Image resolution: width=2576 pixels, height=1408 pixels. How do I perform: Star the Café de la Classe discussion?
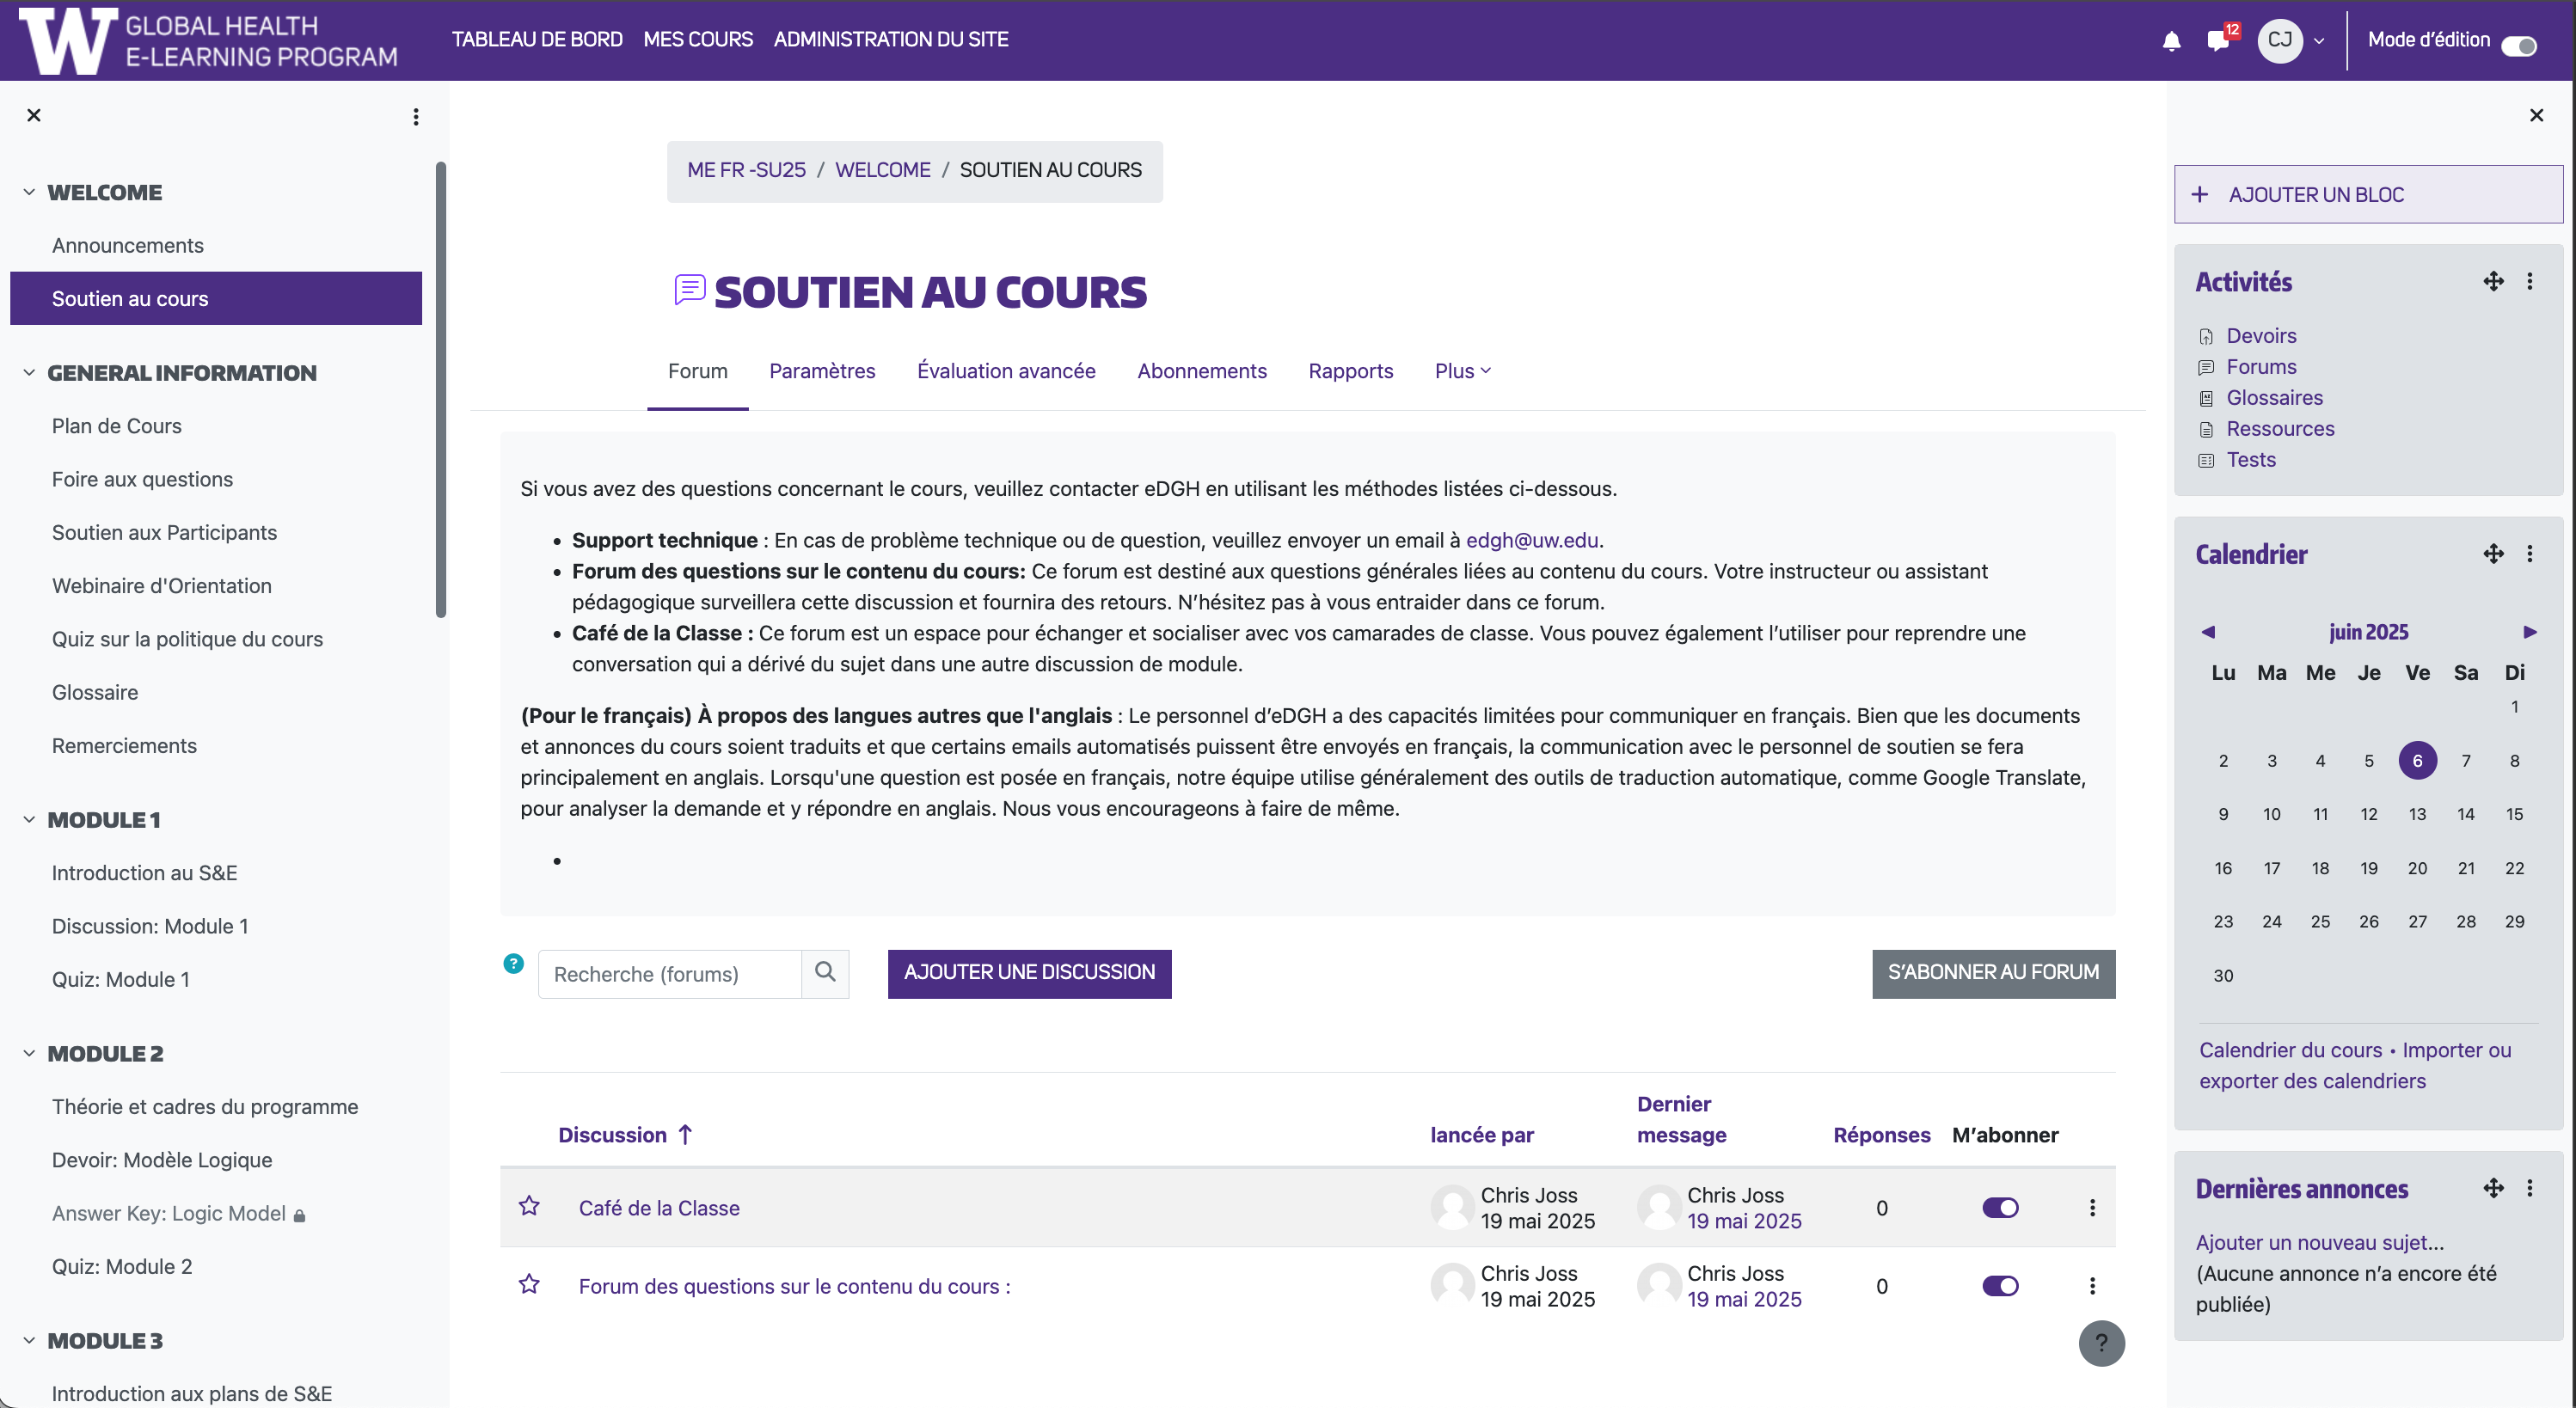529,1206
